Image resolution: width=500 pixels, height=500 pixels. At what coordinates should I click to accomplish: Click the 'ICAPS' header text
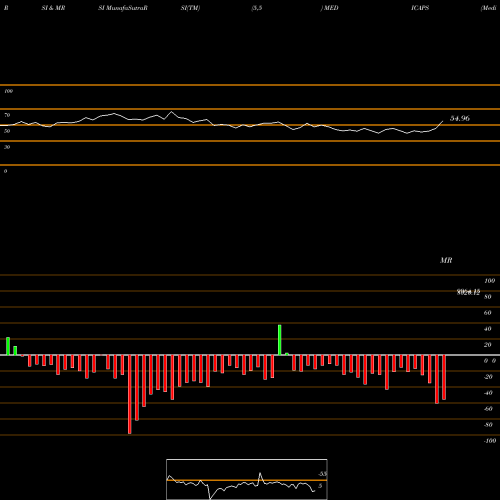click(x=420, y=8)
